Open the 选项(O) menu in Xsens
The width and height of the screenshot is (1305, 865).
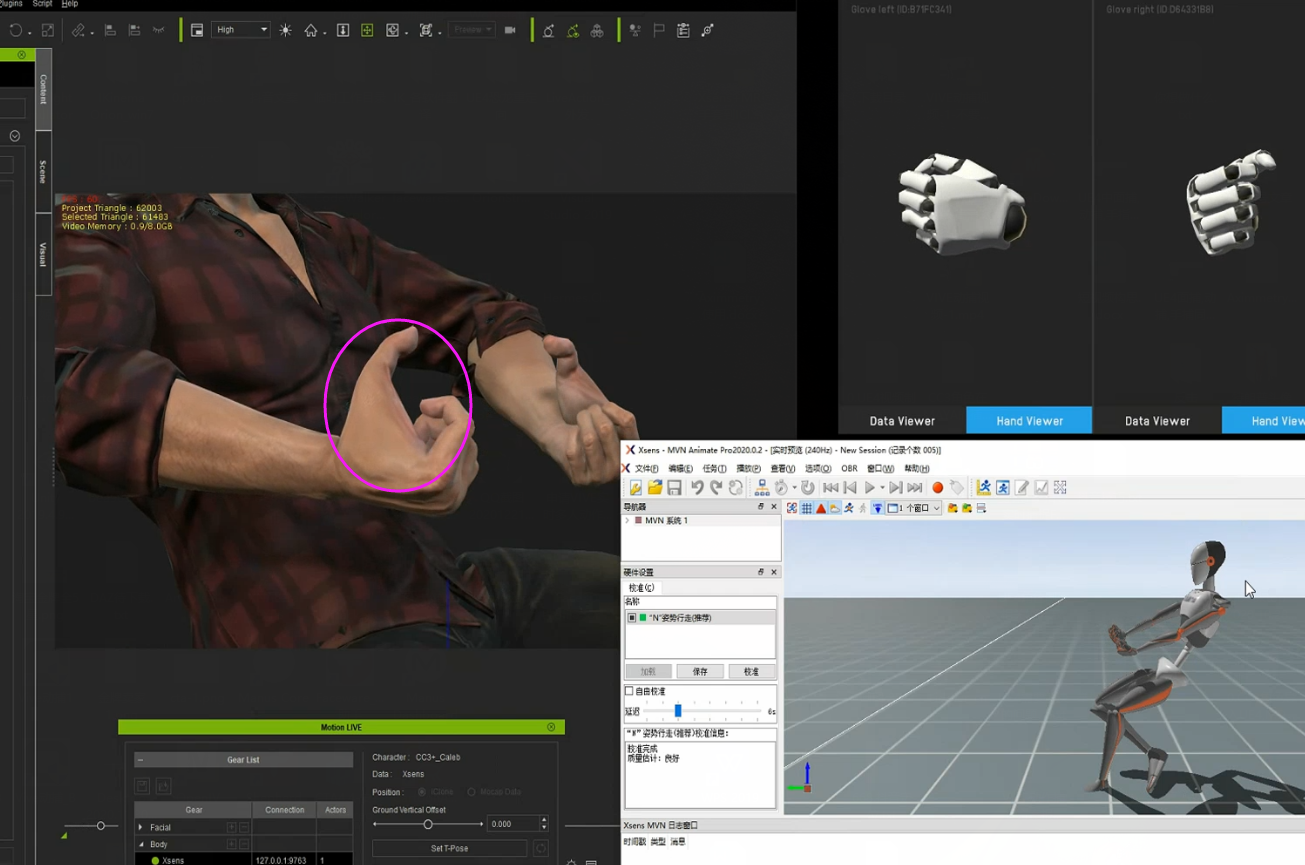tap(818, 468)
